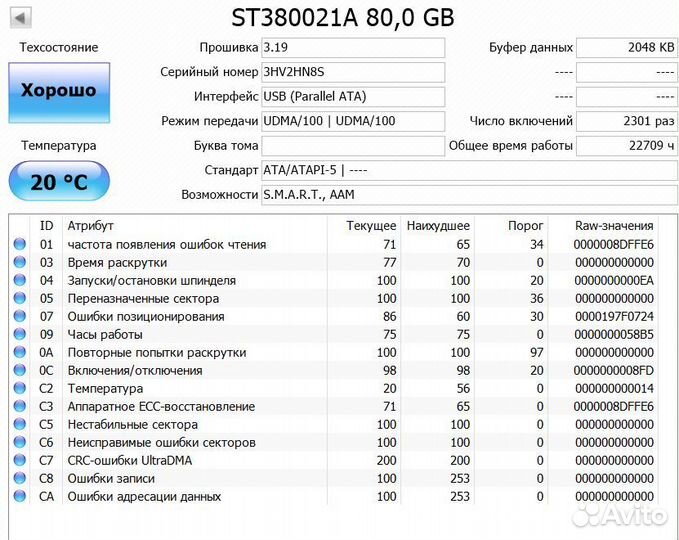Click status dot for Неисправимые ошибки секторов
This screenshot has height=540, width=679.
coord(19,442)
